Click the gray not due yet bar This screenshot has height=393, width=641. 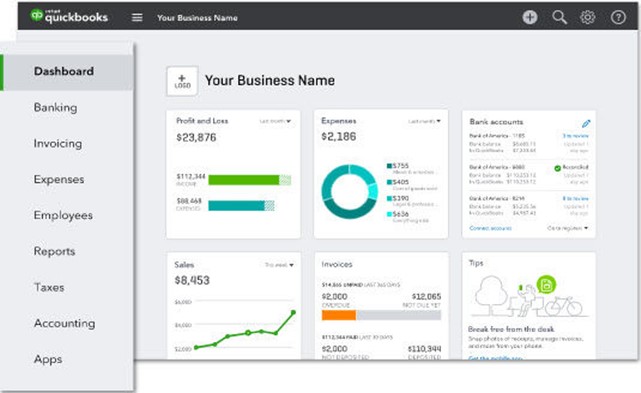tap(399, 315)
